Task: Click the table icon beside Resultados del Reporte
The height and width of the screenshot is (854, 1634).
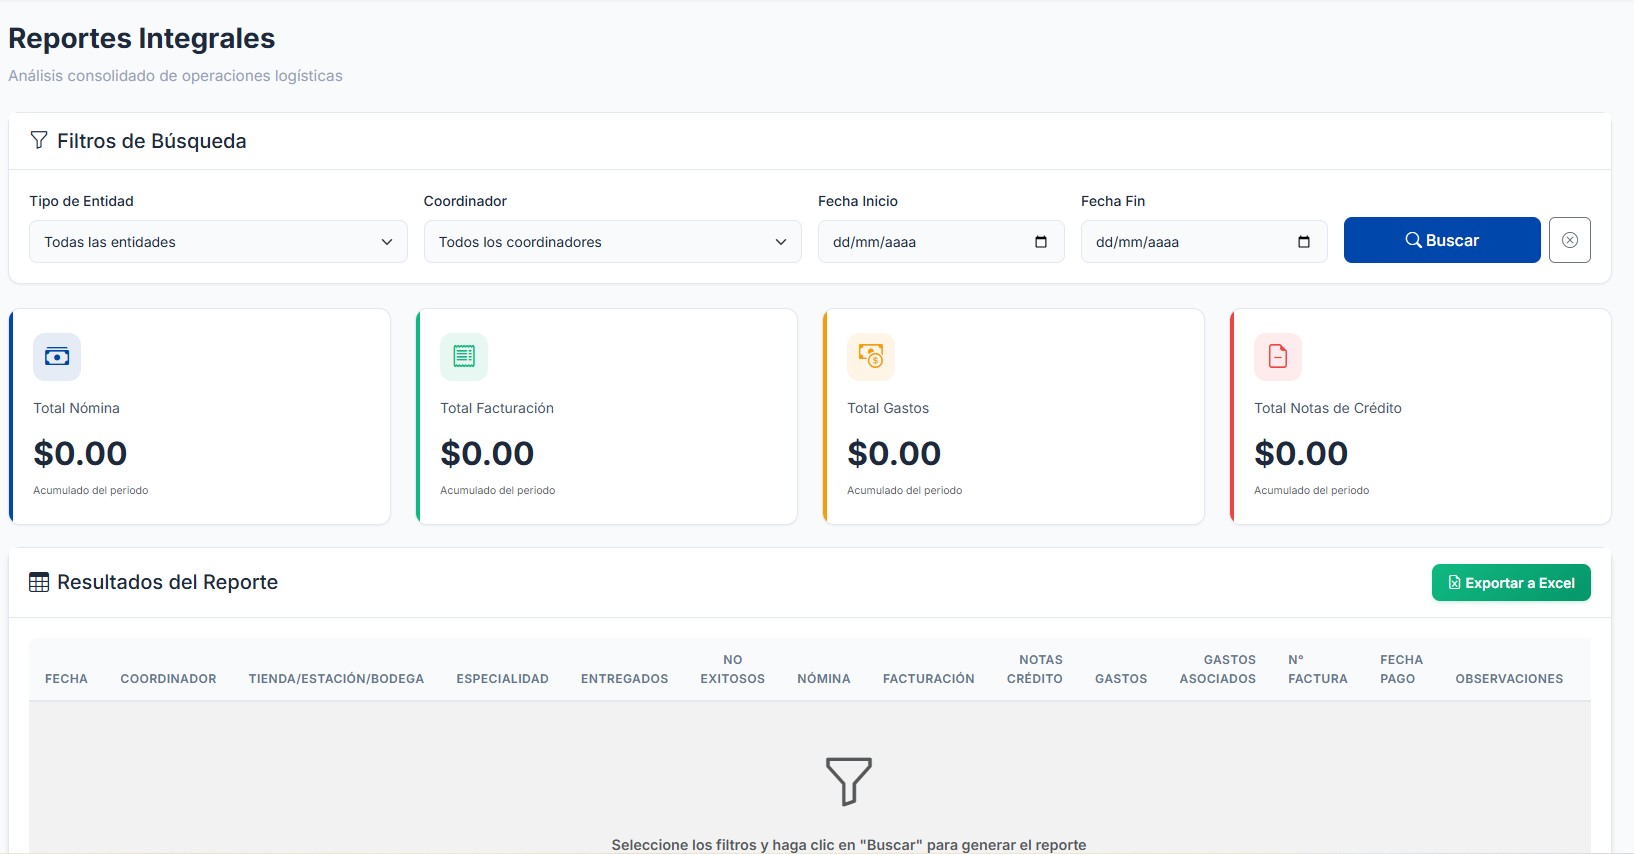Action: [x=39, y=582]
